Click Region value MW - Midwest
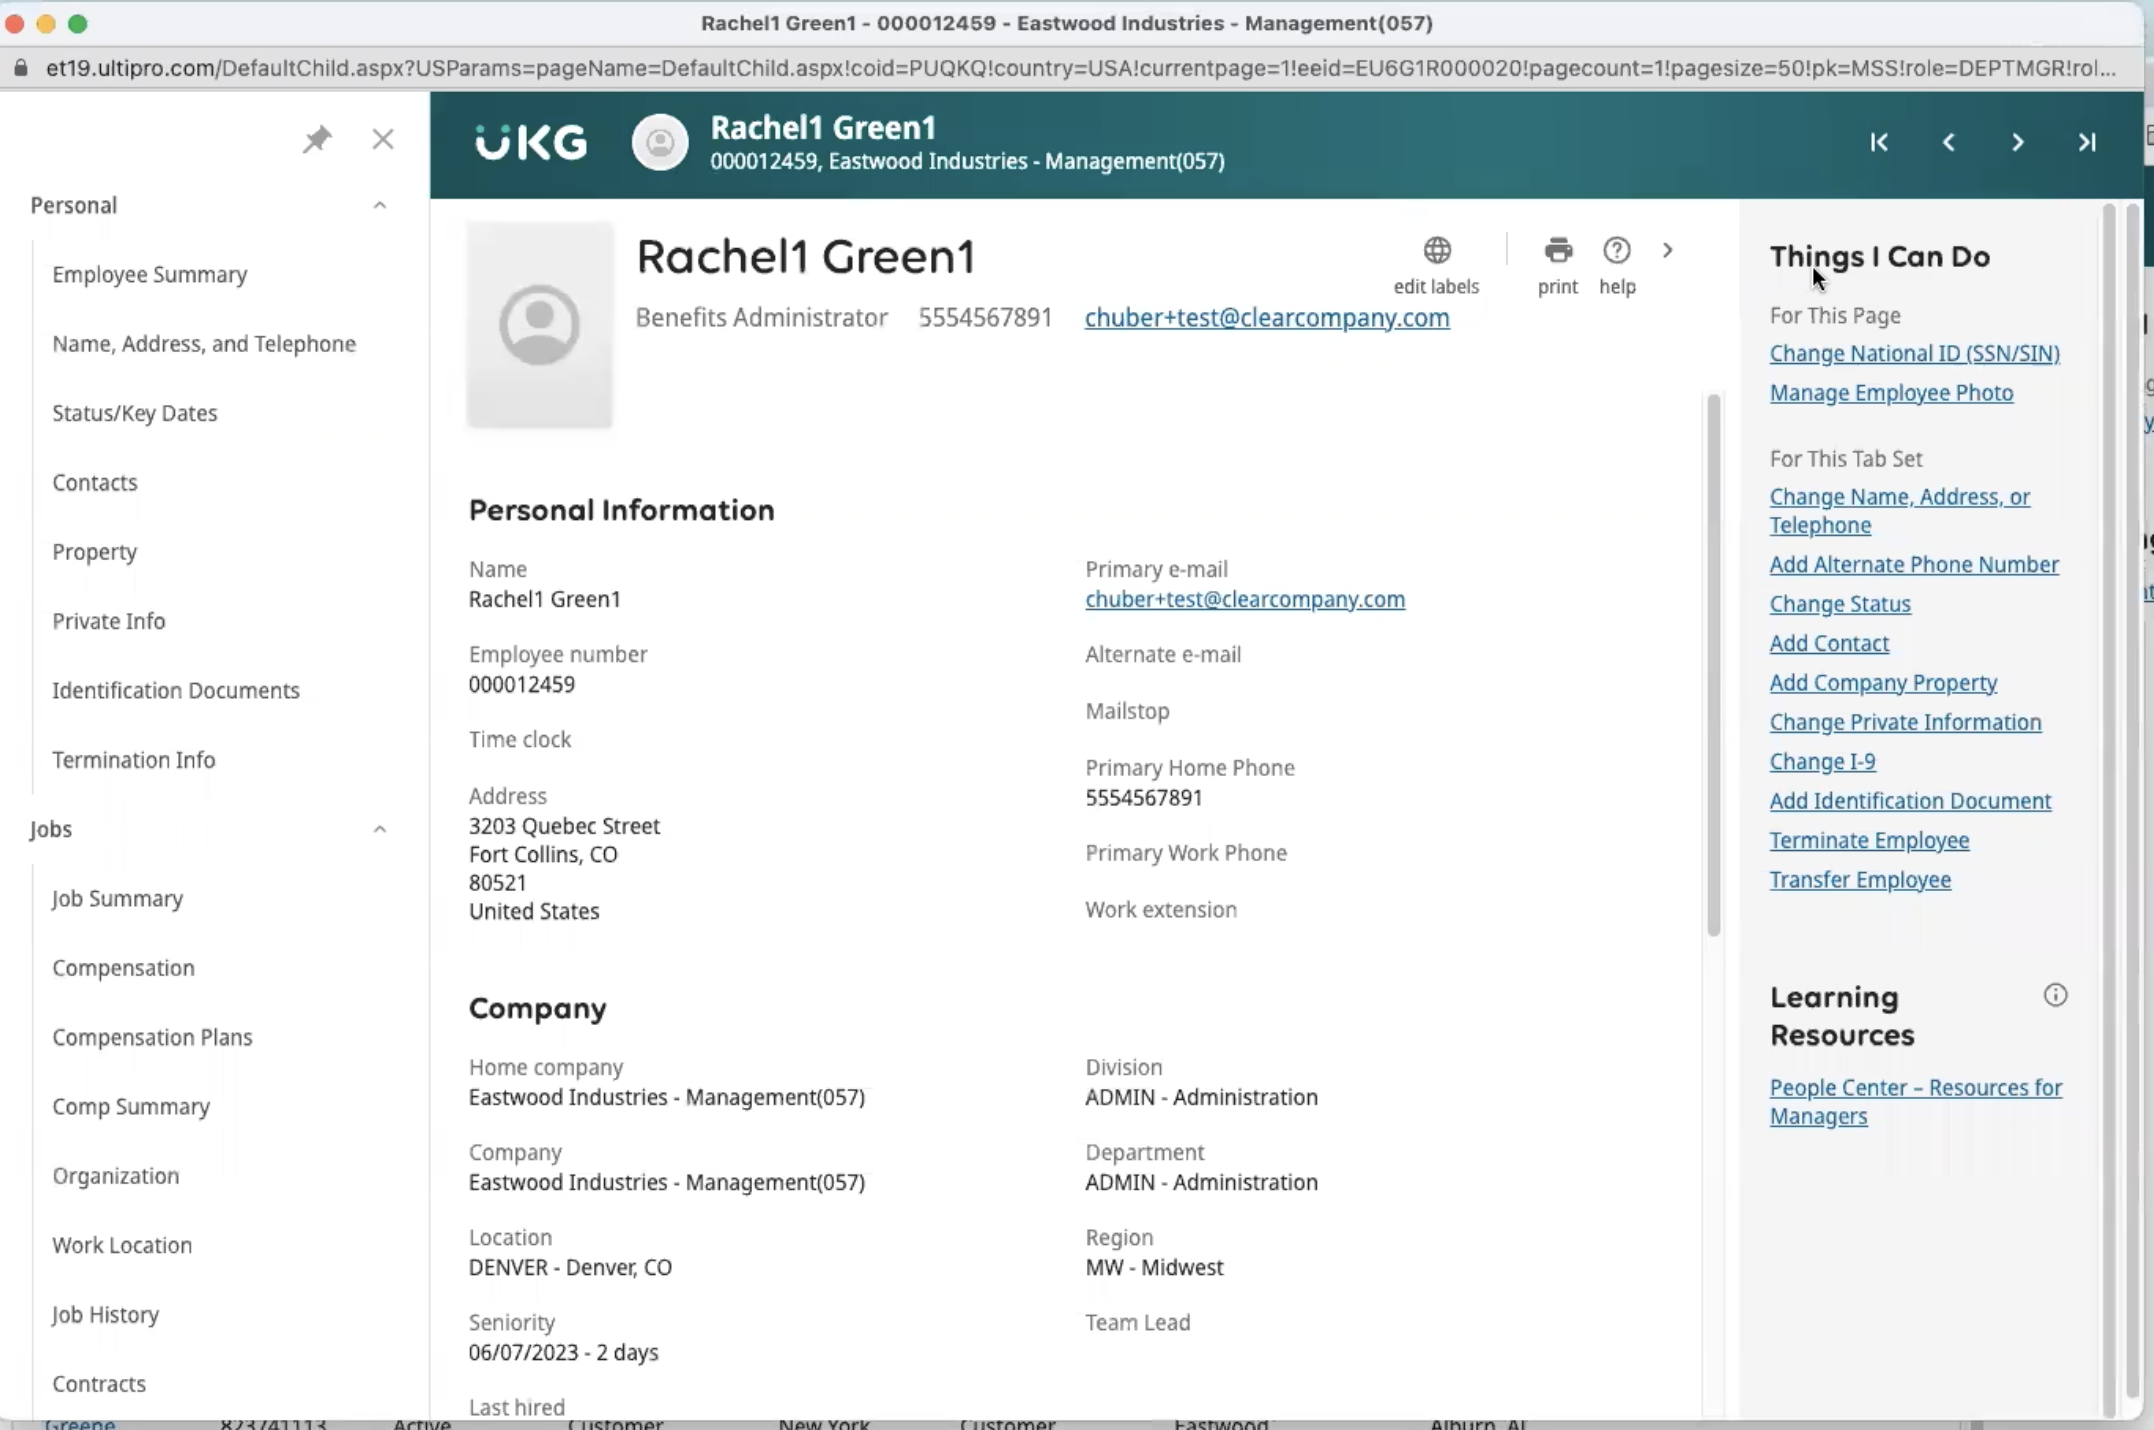Viewport: 2154px width, 1430px height. (1154, 1267)
